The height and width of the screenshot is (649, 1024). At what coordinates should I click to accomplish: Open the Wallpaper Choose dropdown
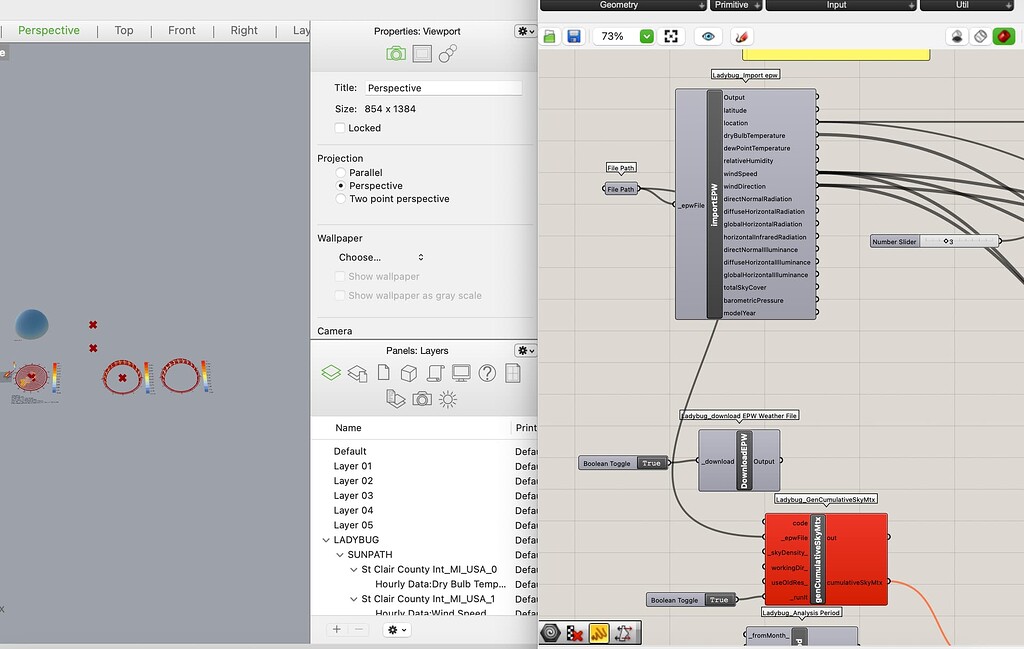[381, 257]
